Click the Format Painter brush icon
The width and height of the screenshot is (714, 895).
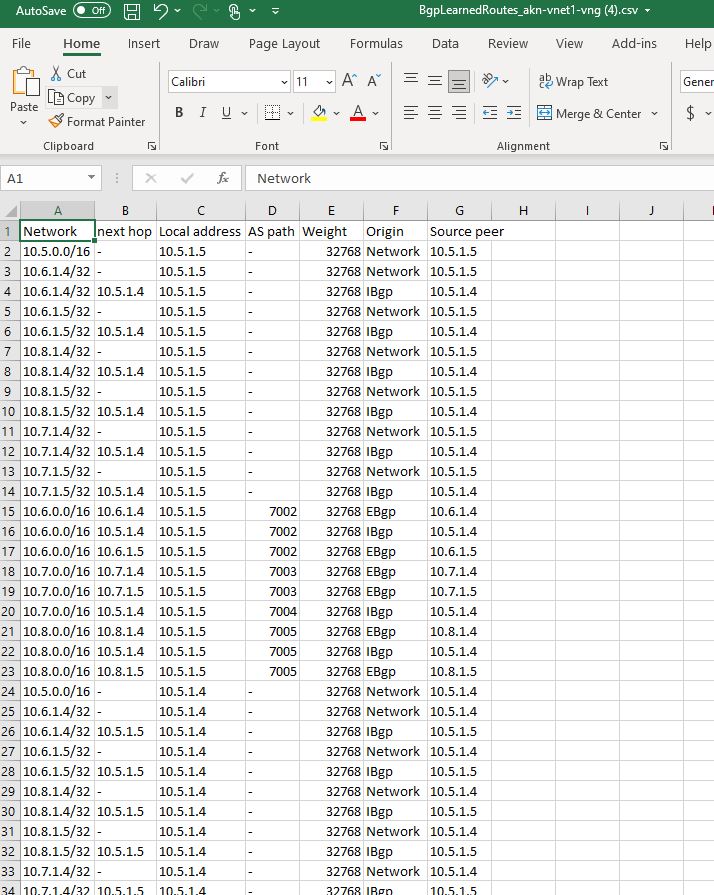[56, 121]
